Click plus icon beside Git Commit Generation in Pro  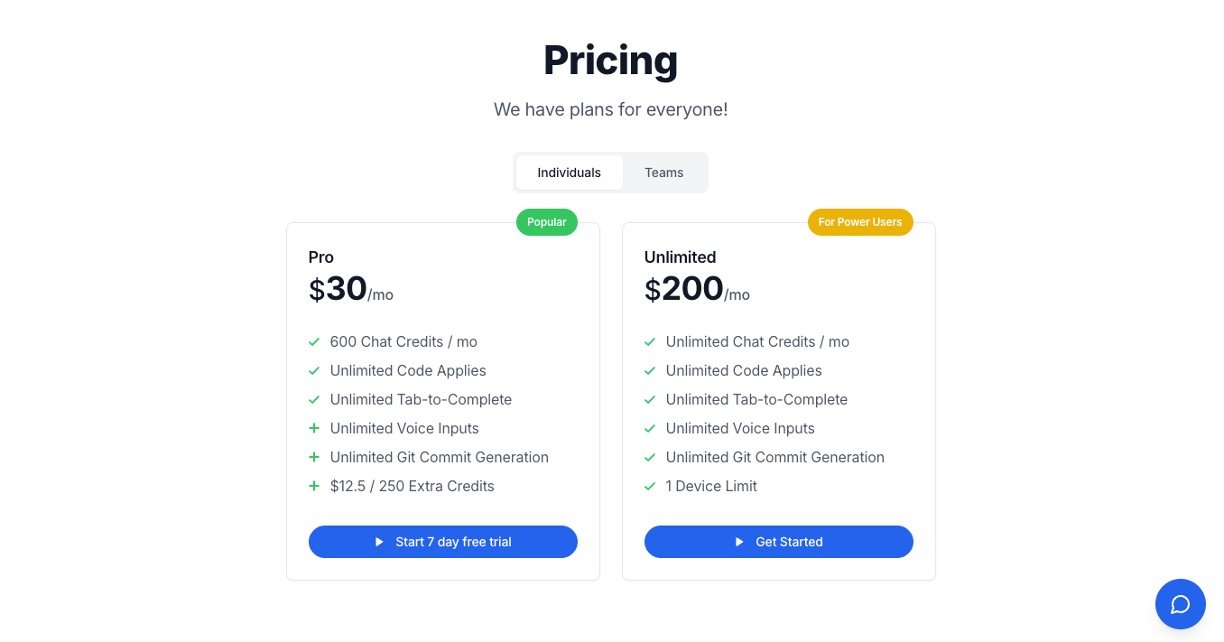(x=314, y=458)
